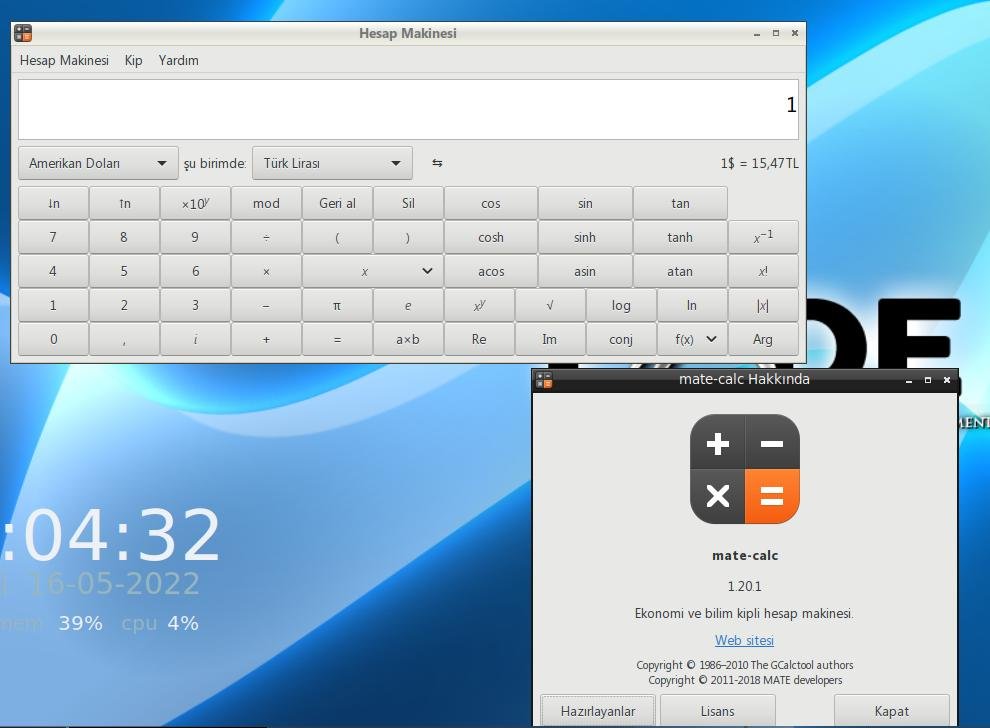Screen dimensions: 990x728
Task: Open the Hesap Makinesi menu in the menu bar
Action: tap(64, 60)
